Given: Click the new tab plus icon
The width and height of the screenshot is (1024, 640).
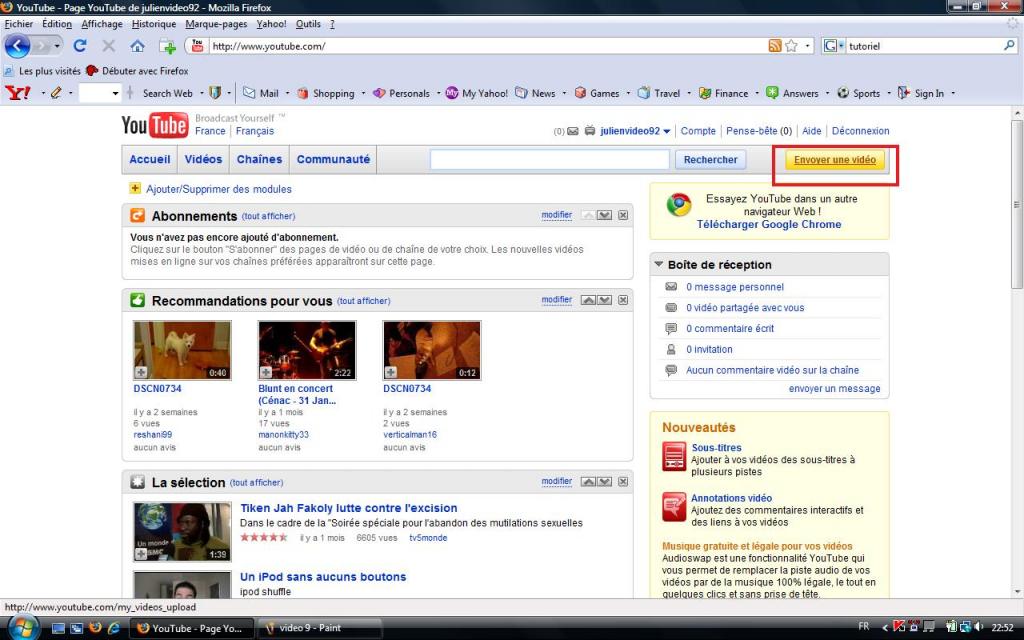Looking at the screenshot, I should tap(167, 46).
